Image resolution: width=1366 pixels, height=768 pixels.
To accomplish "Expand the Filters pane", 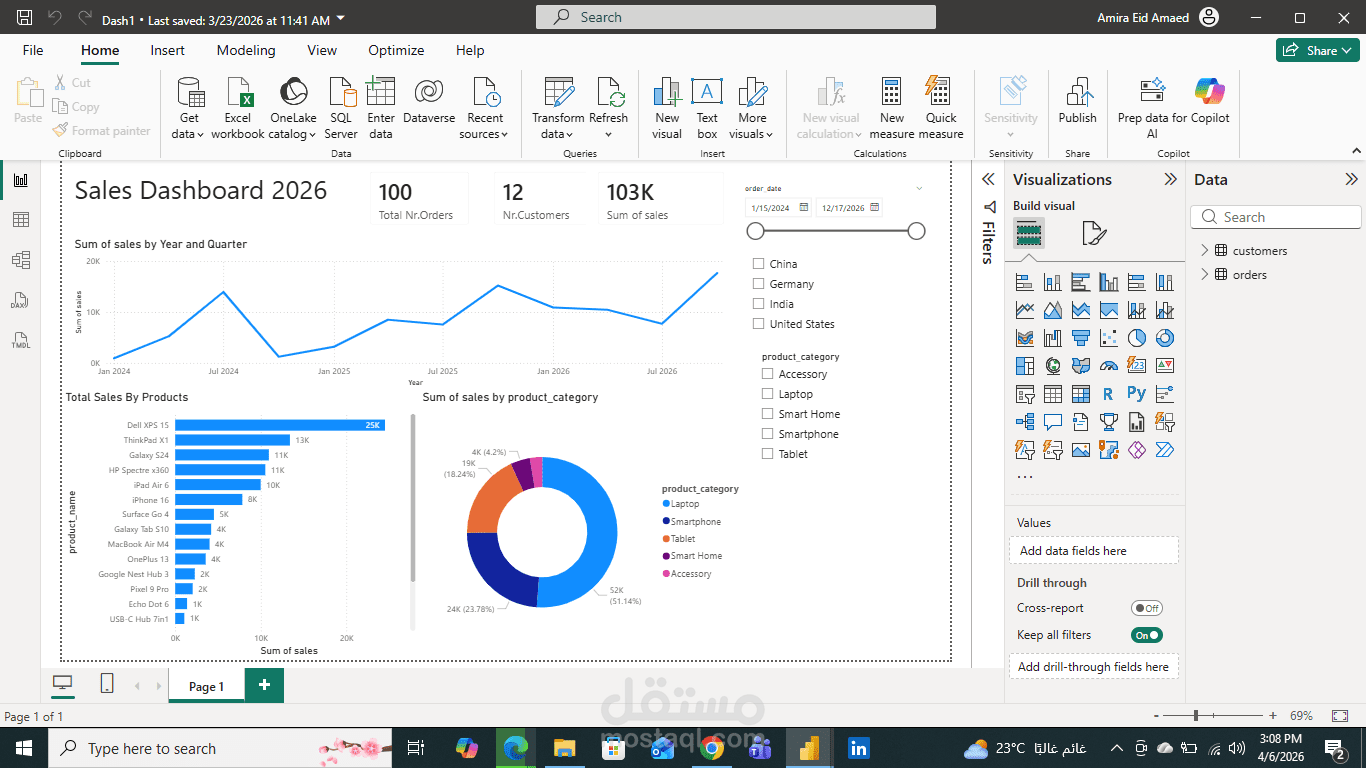I will (x=988, y=180).
